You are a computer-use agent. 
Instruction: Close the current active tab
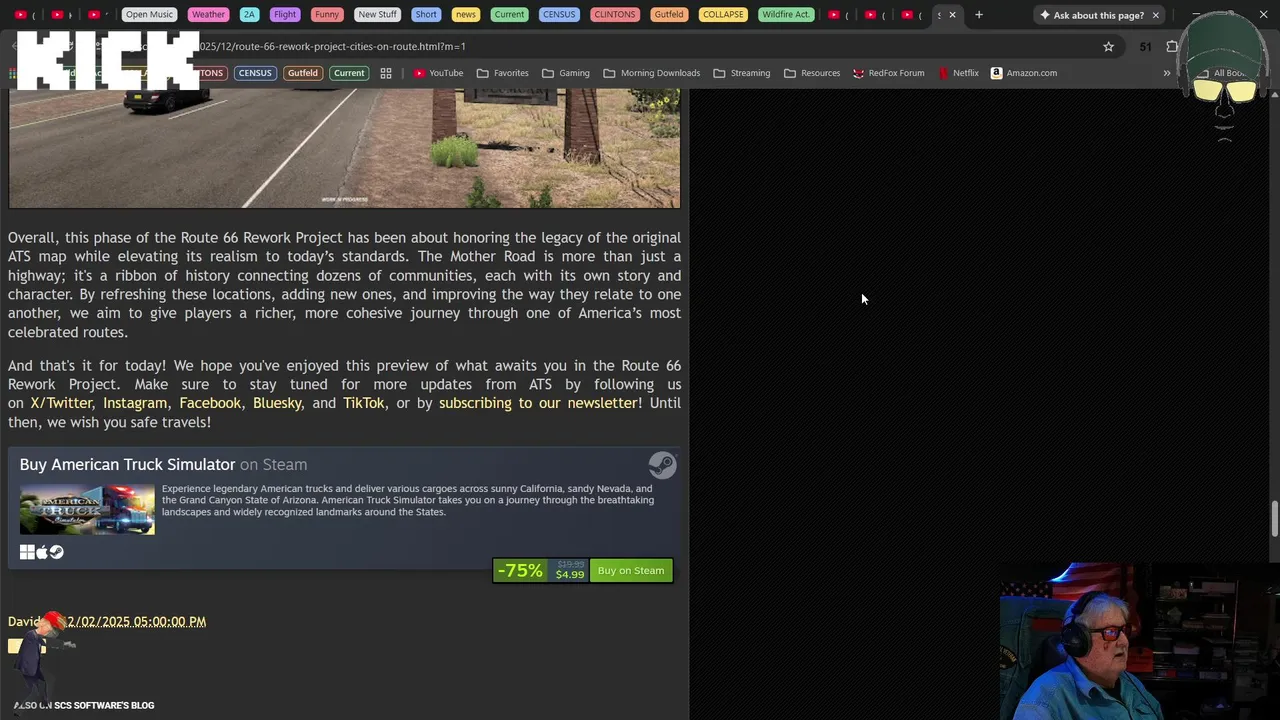tap(952, 15)
